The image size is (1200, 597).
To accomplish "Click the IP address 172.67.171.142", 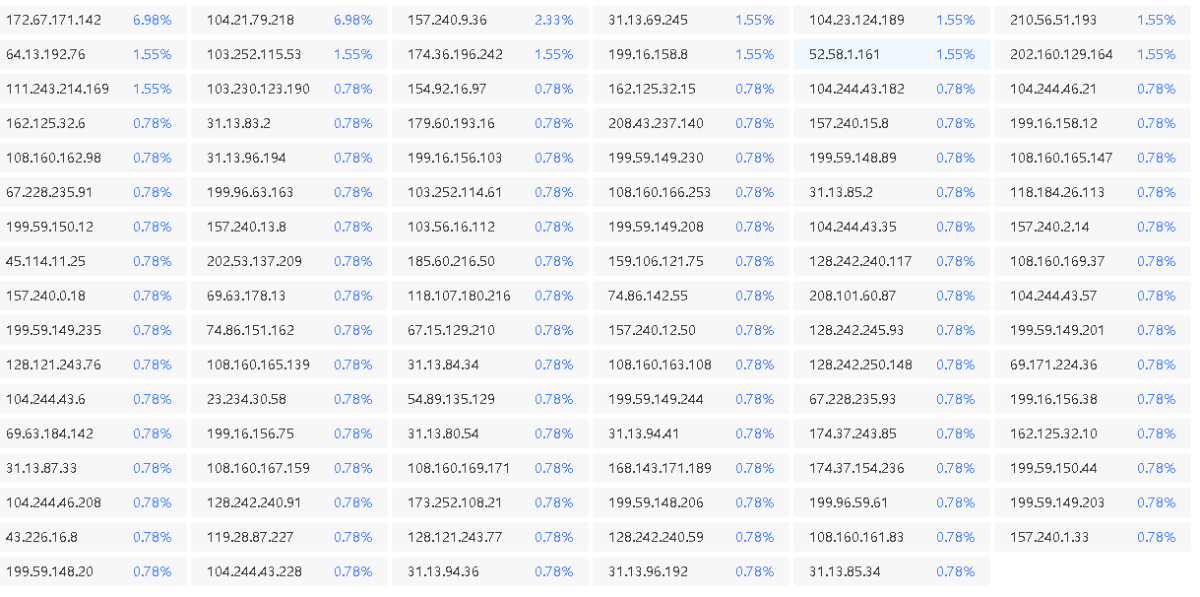I will 54,20.
